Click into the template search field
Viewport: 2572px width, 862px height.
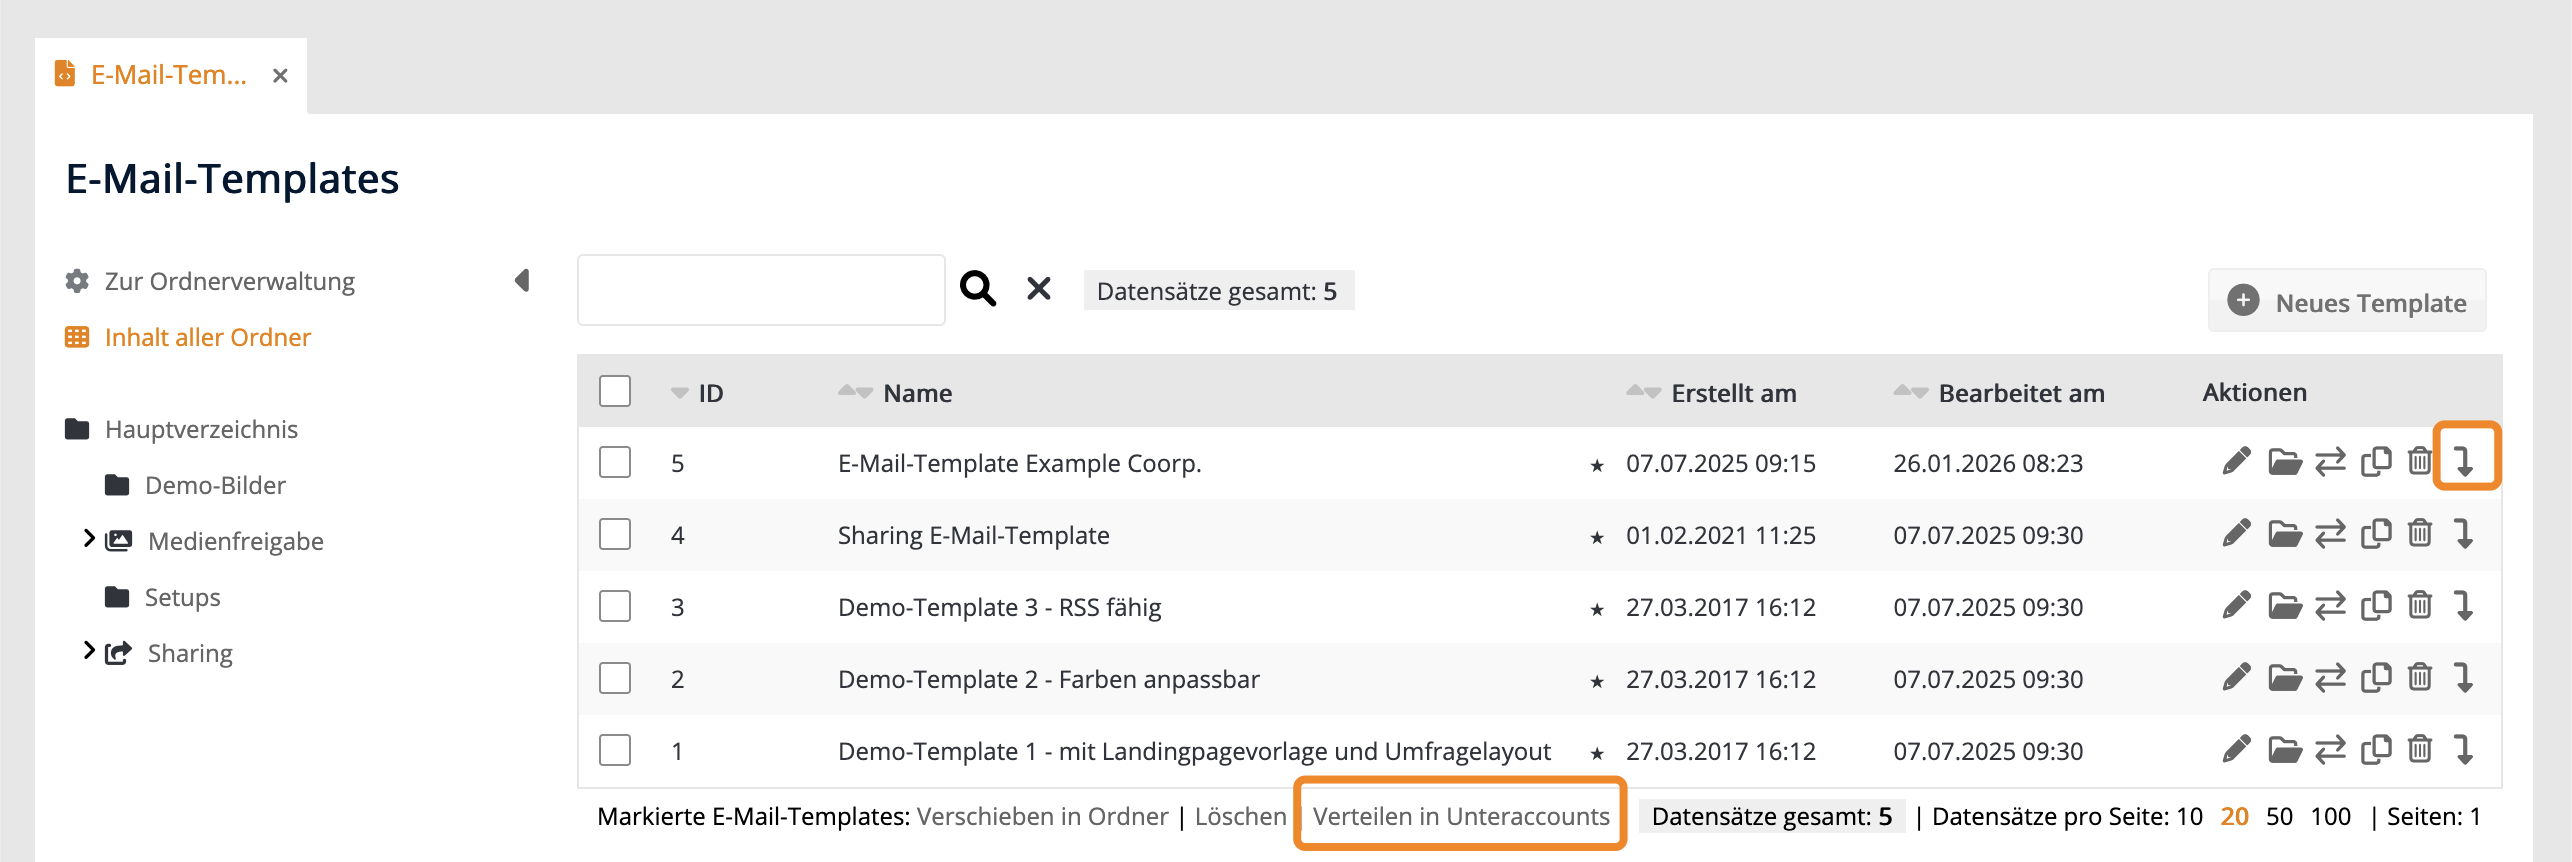tap(761, 290)
